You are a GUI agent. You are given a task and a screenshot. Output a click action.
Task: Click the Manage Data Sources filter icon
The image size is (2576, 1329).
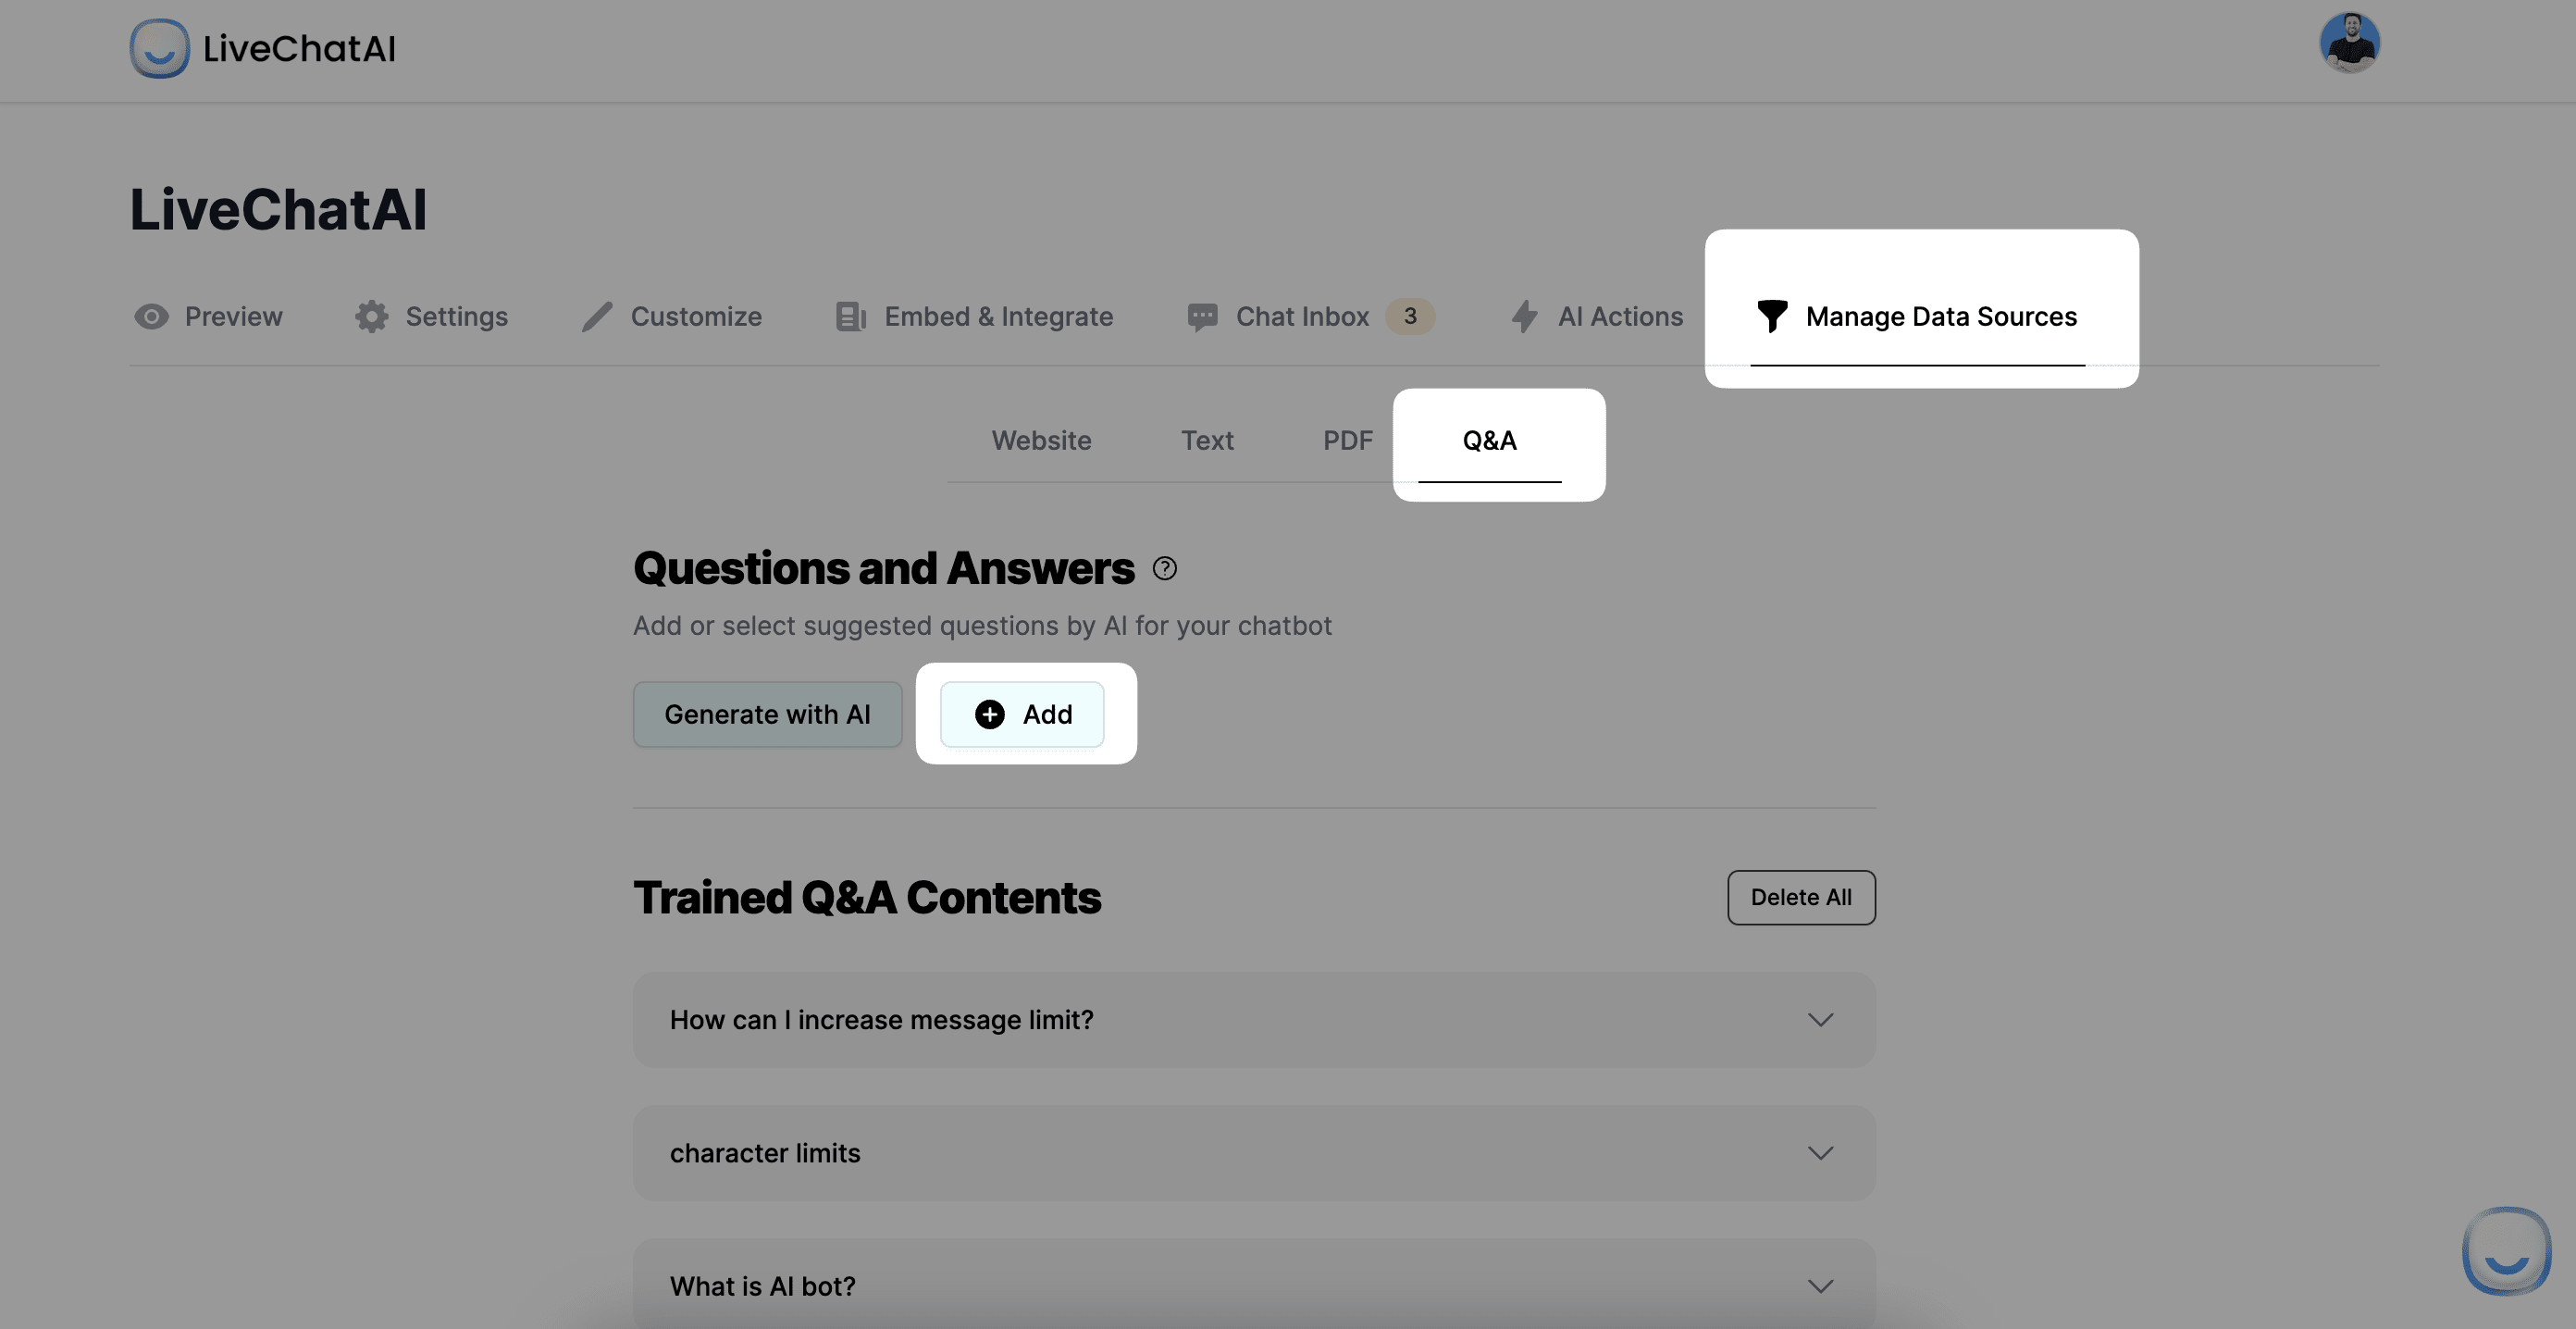point(1769,316)
